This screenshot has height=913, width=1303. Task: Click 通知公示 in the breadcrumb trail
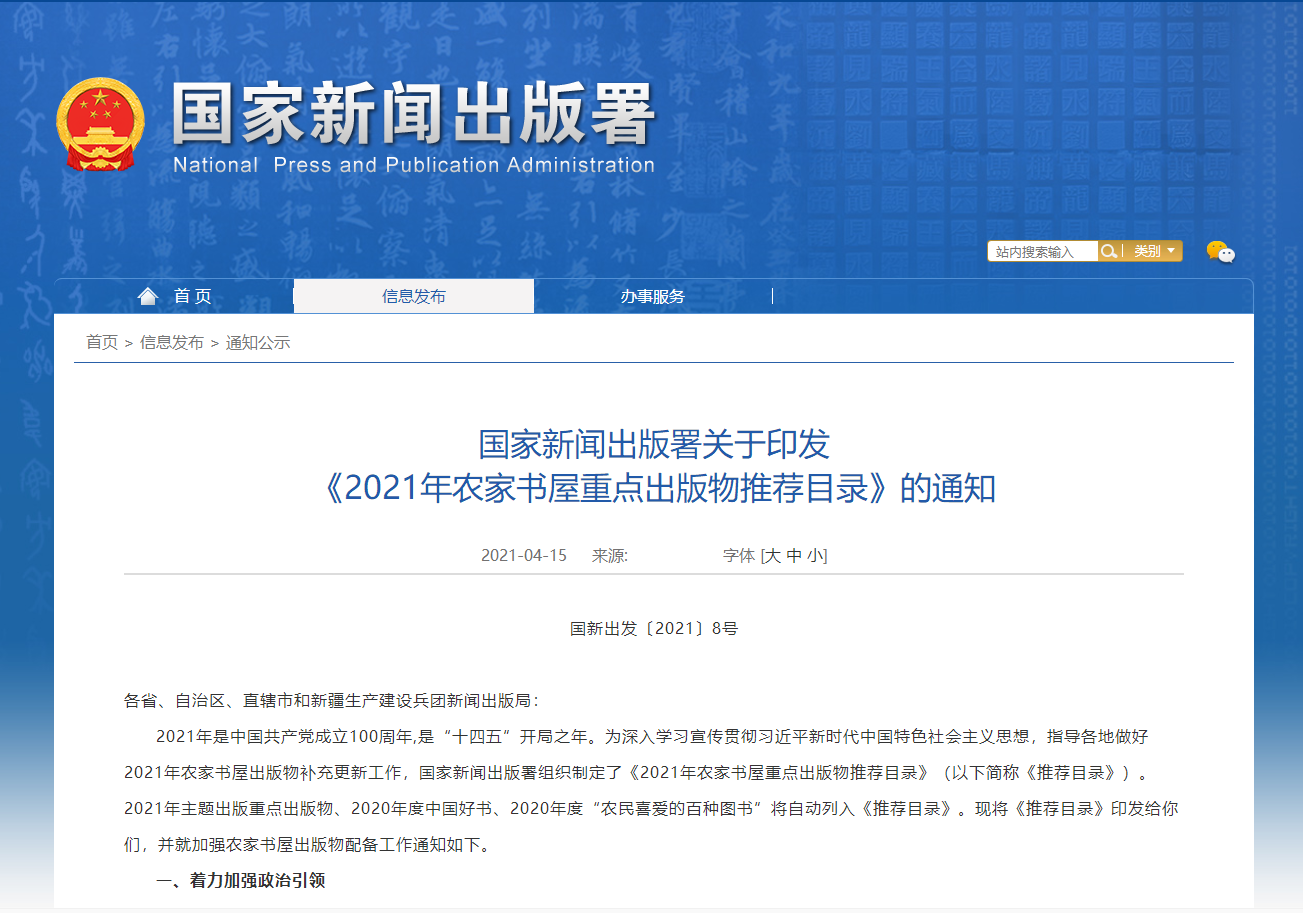(258, 342)
